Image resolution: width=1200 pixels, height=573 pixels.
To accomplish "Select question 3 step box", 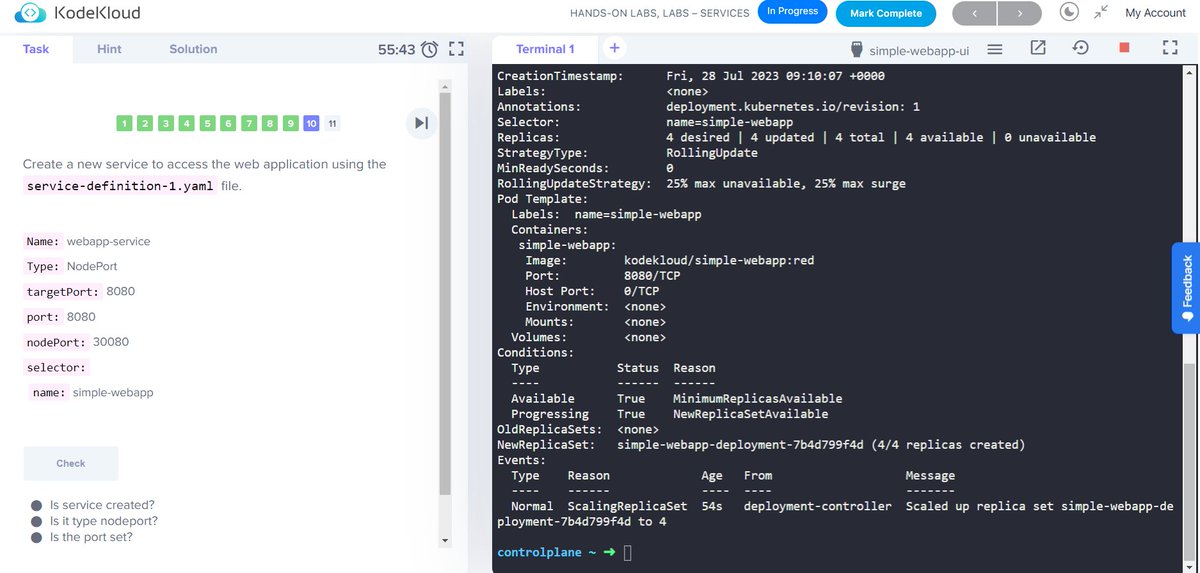I will [166, 123].
